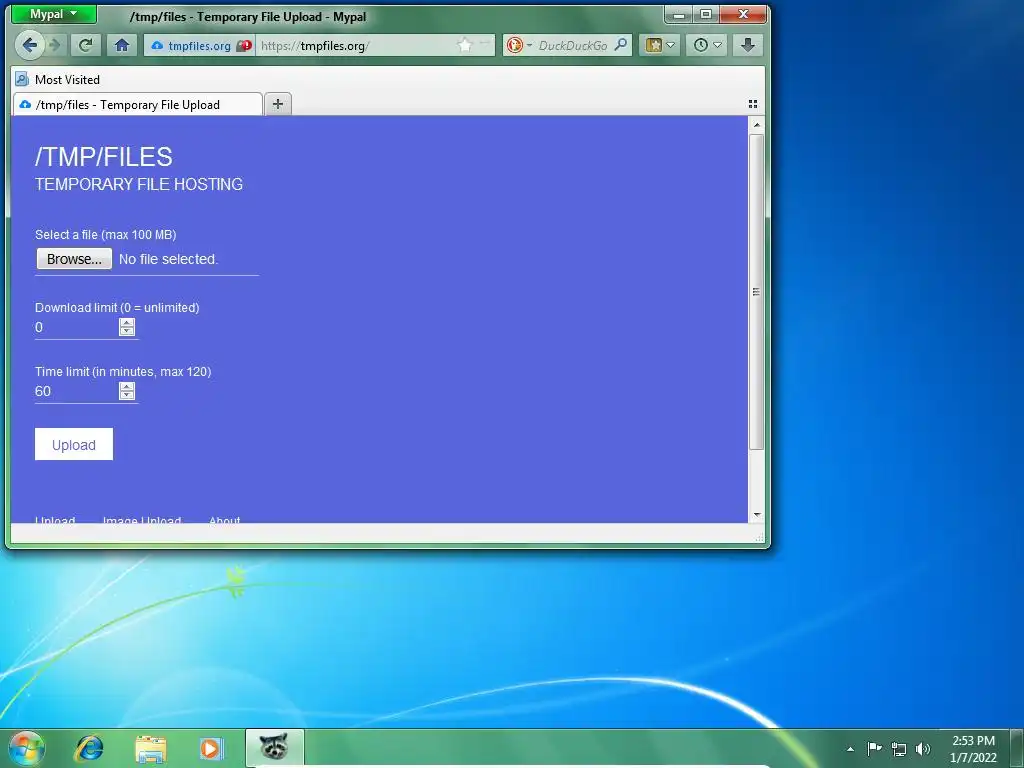Show hidden system tray icons
Screen dimensions: 1024x768
click(x=850, y=749)
